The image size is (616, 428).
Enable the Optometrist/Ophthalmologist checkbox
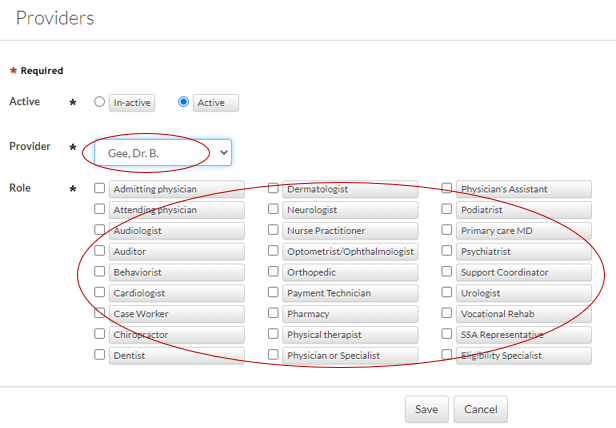(273, 251)
